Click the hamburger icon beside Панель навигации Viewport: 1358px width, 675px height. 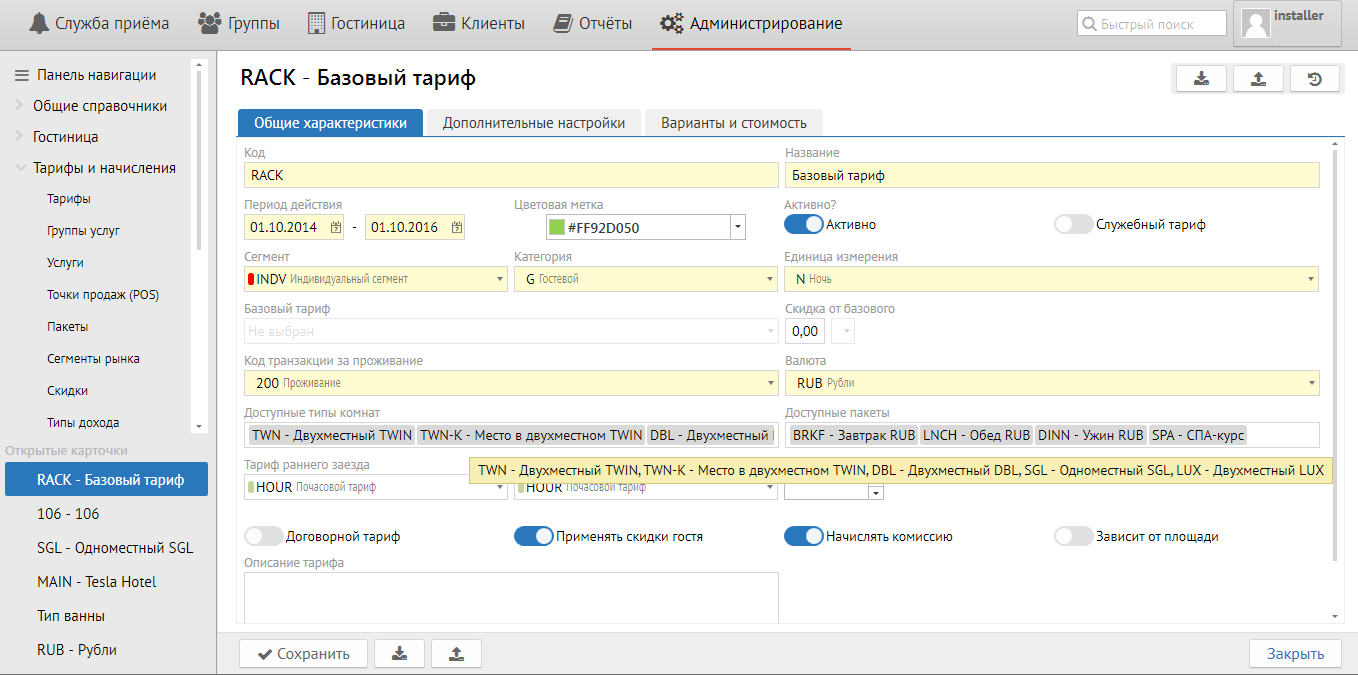20,75
